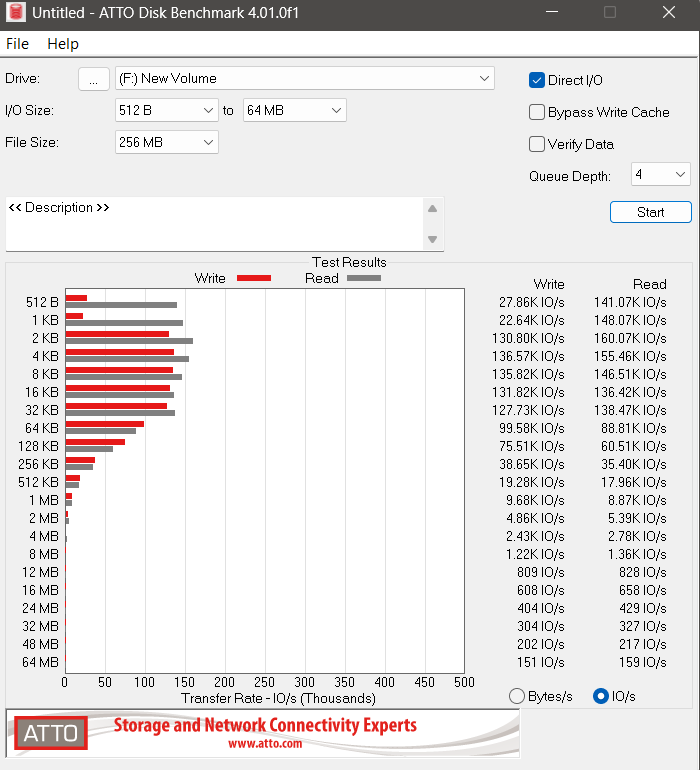Open the Help menu
This screenshot has height=770, width=700.
(63, 44)
